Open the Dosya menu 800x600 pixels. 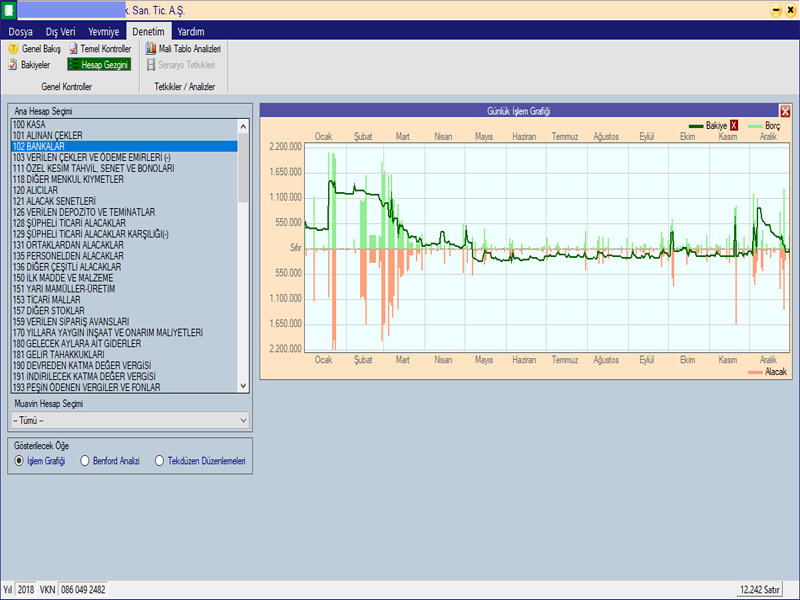pyautogui.click(x=20, y=32)
